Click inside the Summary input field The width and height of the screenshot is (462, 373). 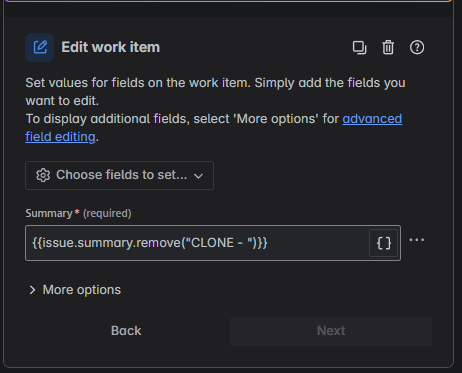click(x=197, y=243)
